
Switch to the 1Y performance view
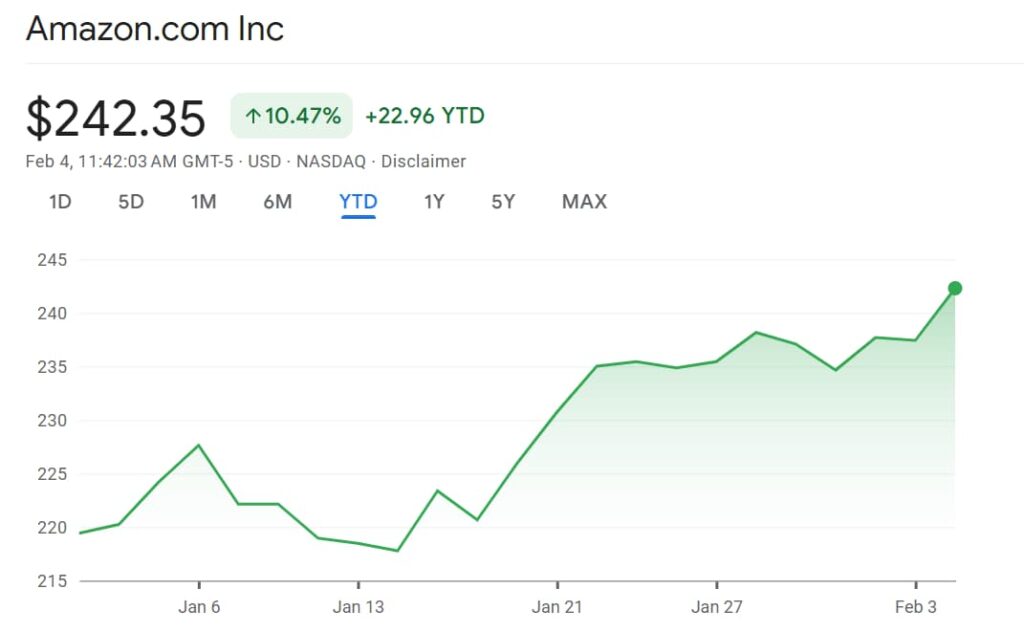[434, 202]
